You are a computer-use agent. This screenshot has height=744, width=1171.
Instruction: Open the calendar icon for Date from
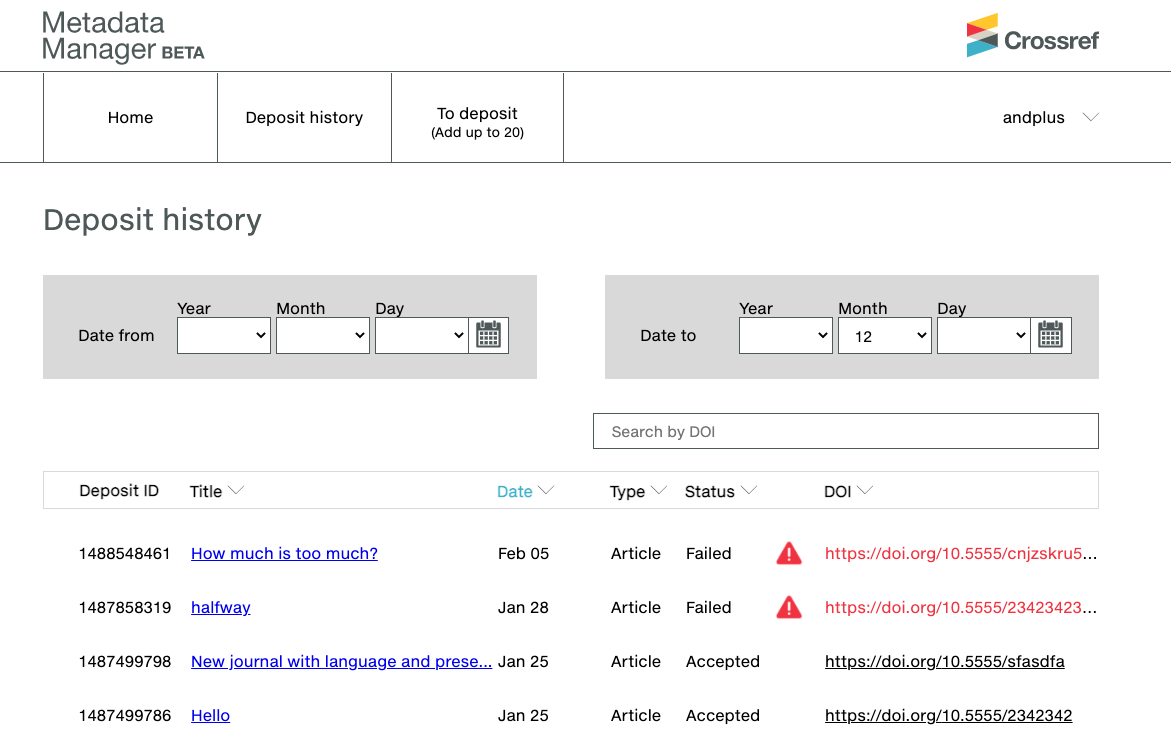click(x=489, y=335)
